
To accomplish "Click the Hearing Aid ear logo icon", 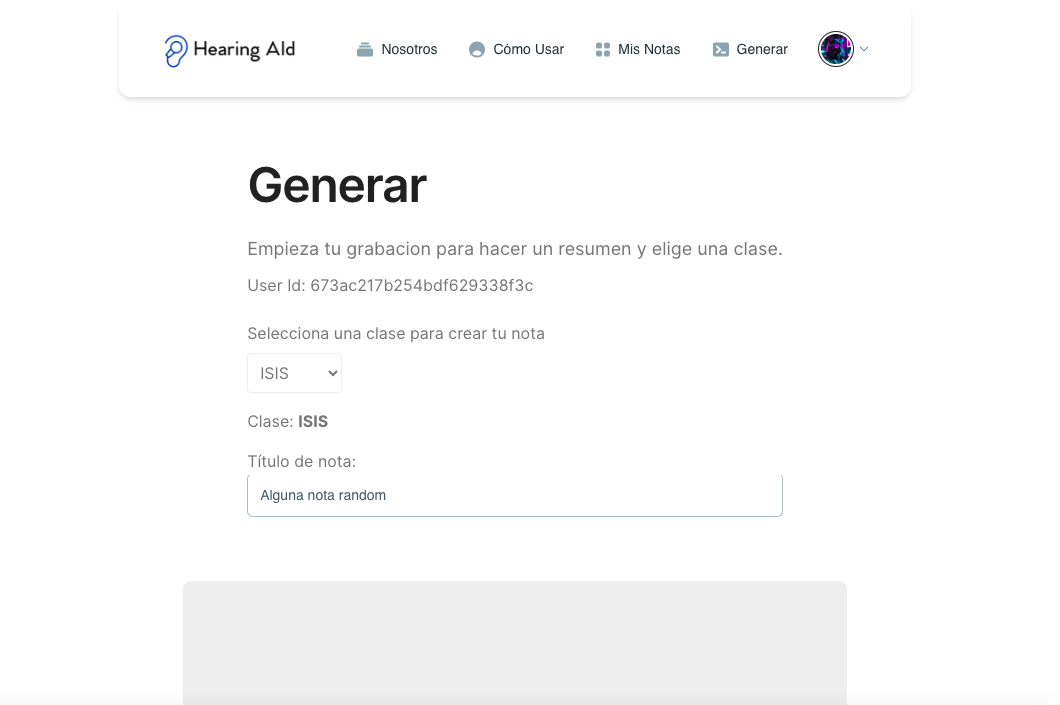I will click(x=176, y=51).
